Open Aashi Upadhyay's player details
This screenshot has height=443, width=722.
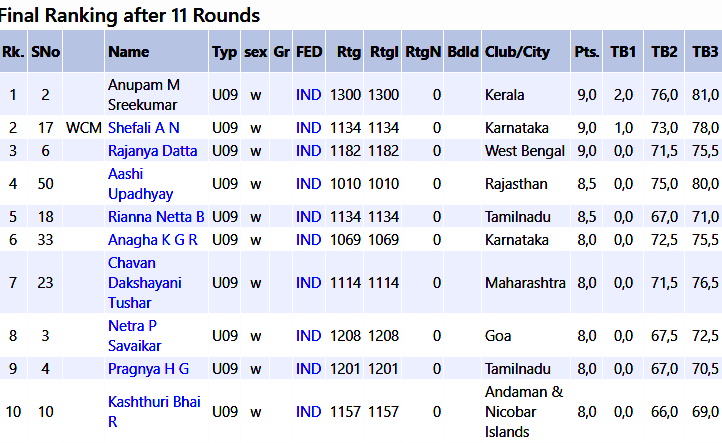pyautogui.click(x=140, y=184)
